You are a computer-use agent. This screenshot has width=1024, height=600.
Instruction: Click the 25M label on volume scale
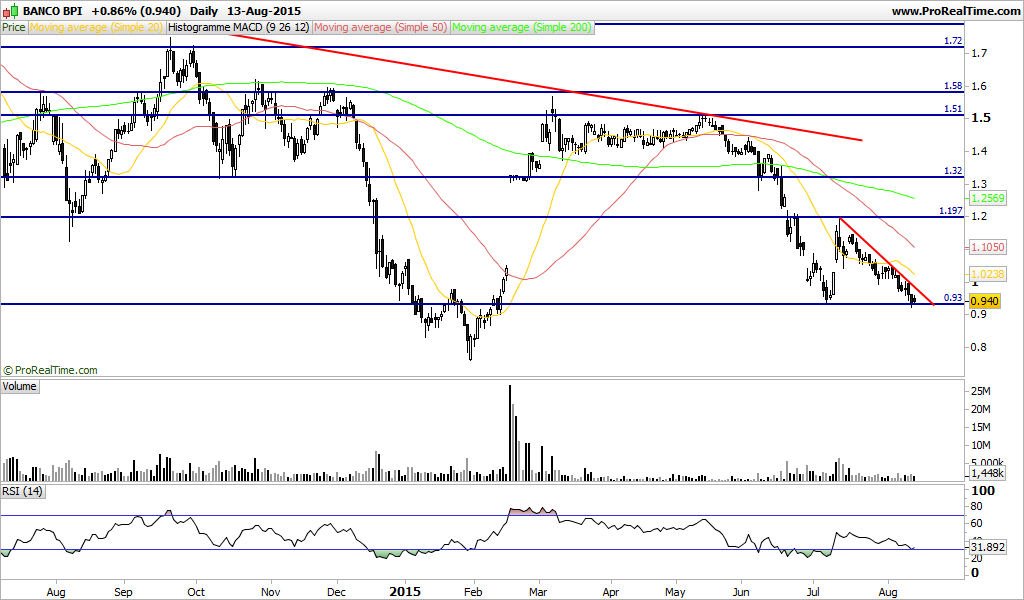[x=981, y=391]
